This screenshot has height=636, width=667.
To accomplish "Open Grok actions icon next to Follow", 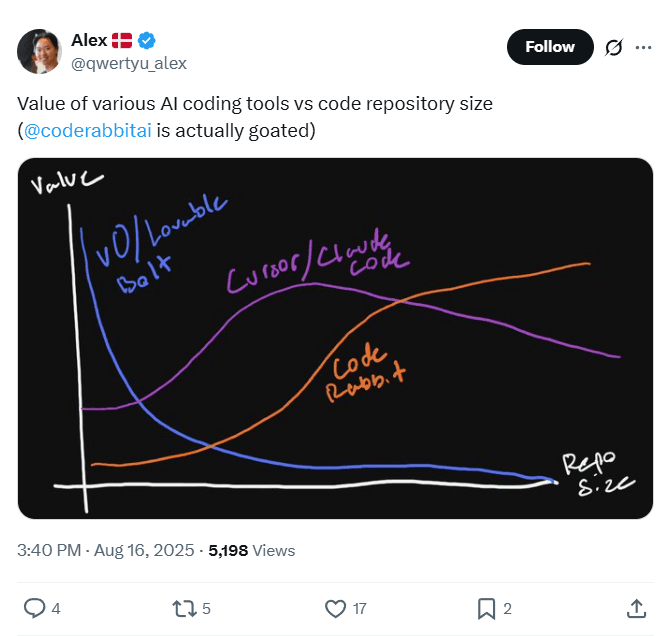I will (615, 47).
